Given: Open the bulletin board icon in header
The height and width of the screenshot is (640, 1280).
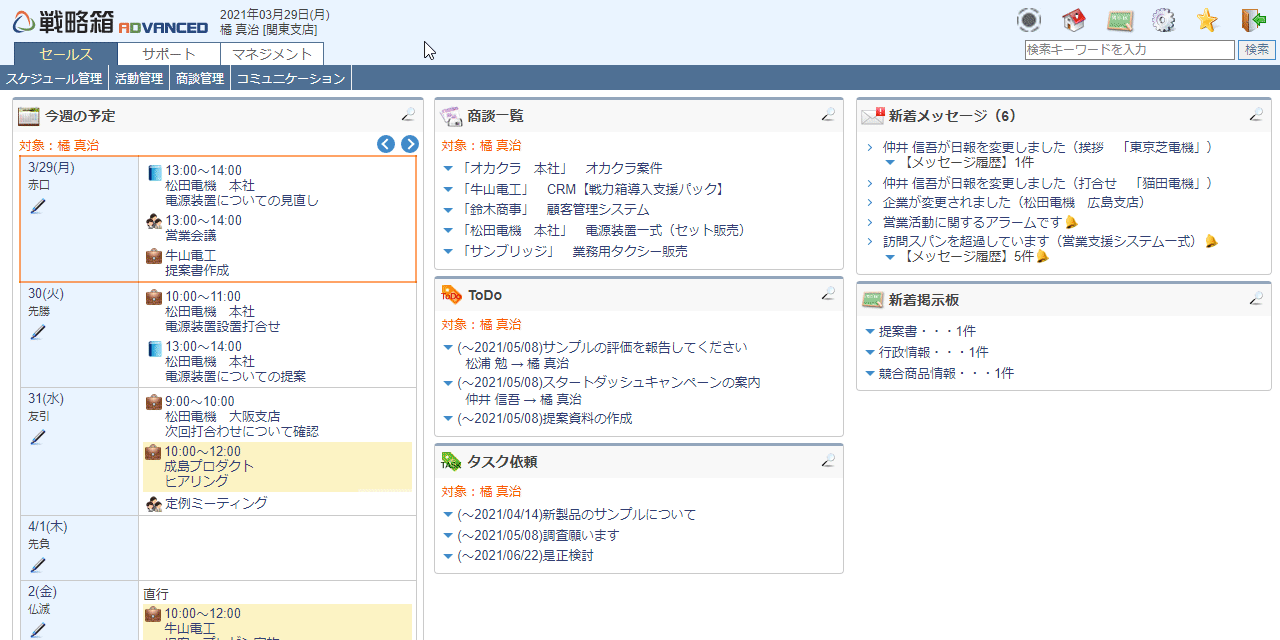Looking at the screenshot, I should 1120,20.
